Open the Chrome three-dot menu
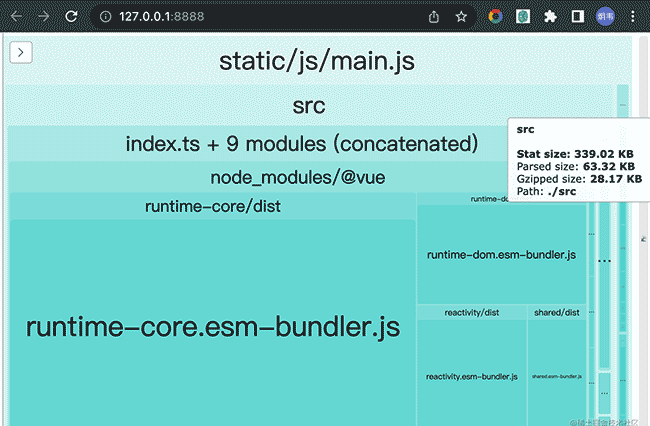Viewport: 650px width, 426px height. coord(633,17)
